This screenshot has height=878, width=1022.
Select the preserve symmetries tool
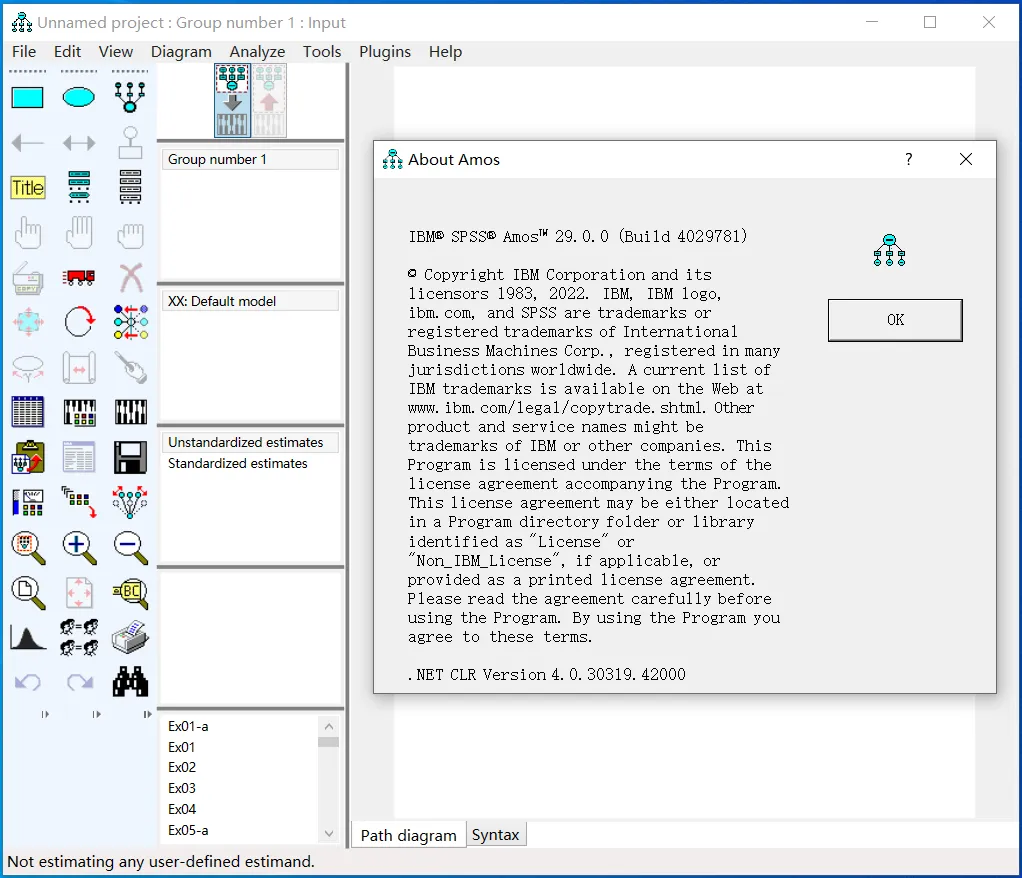click(130, 502)
